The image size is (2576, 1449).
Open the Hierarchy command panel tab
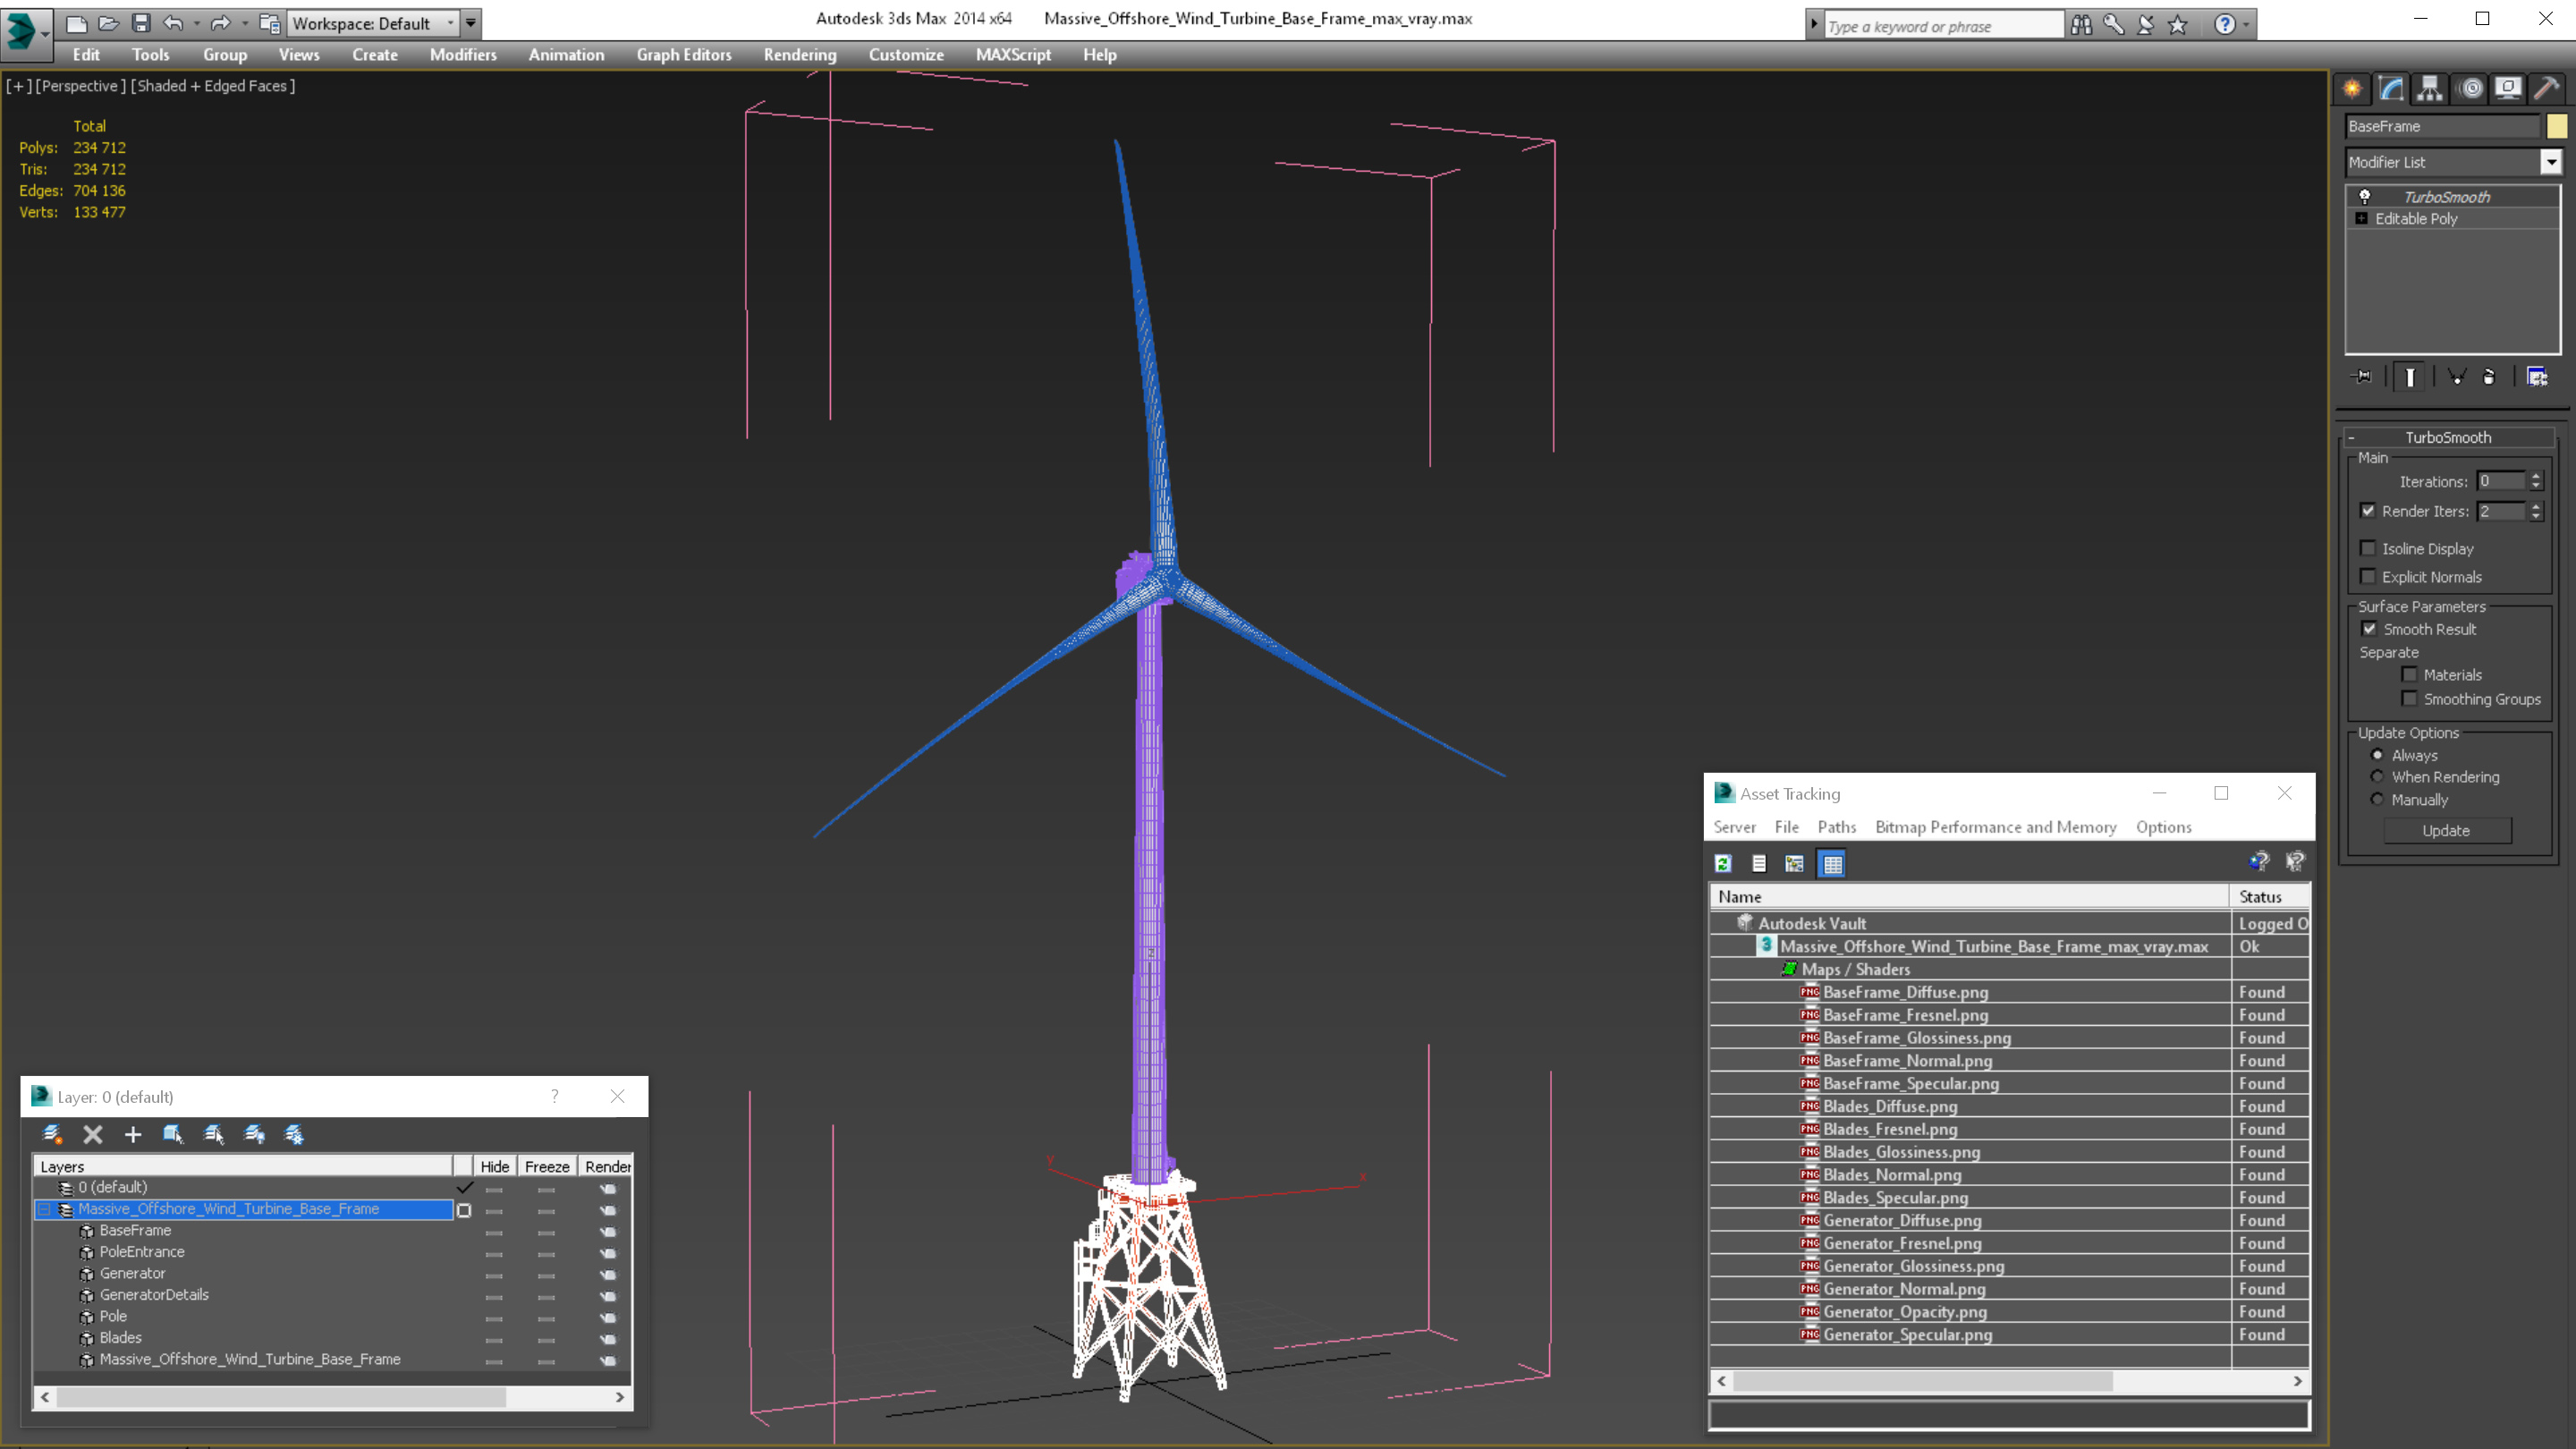(x=2430, y=89)
